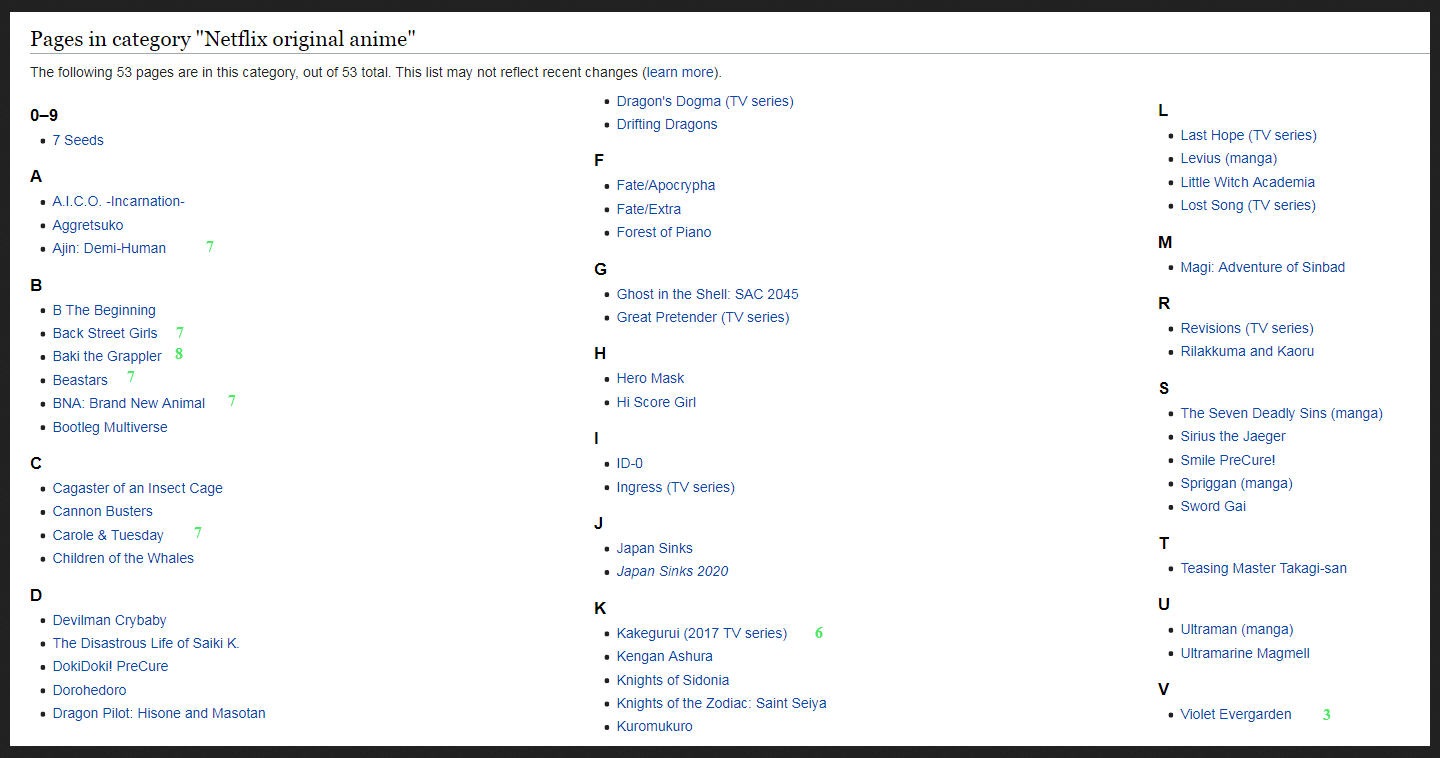Open the Sword Gai link

coord(1214,506)
